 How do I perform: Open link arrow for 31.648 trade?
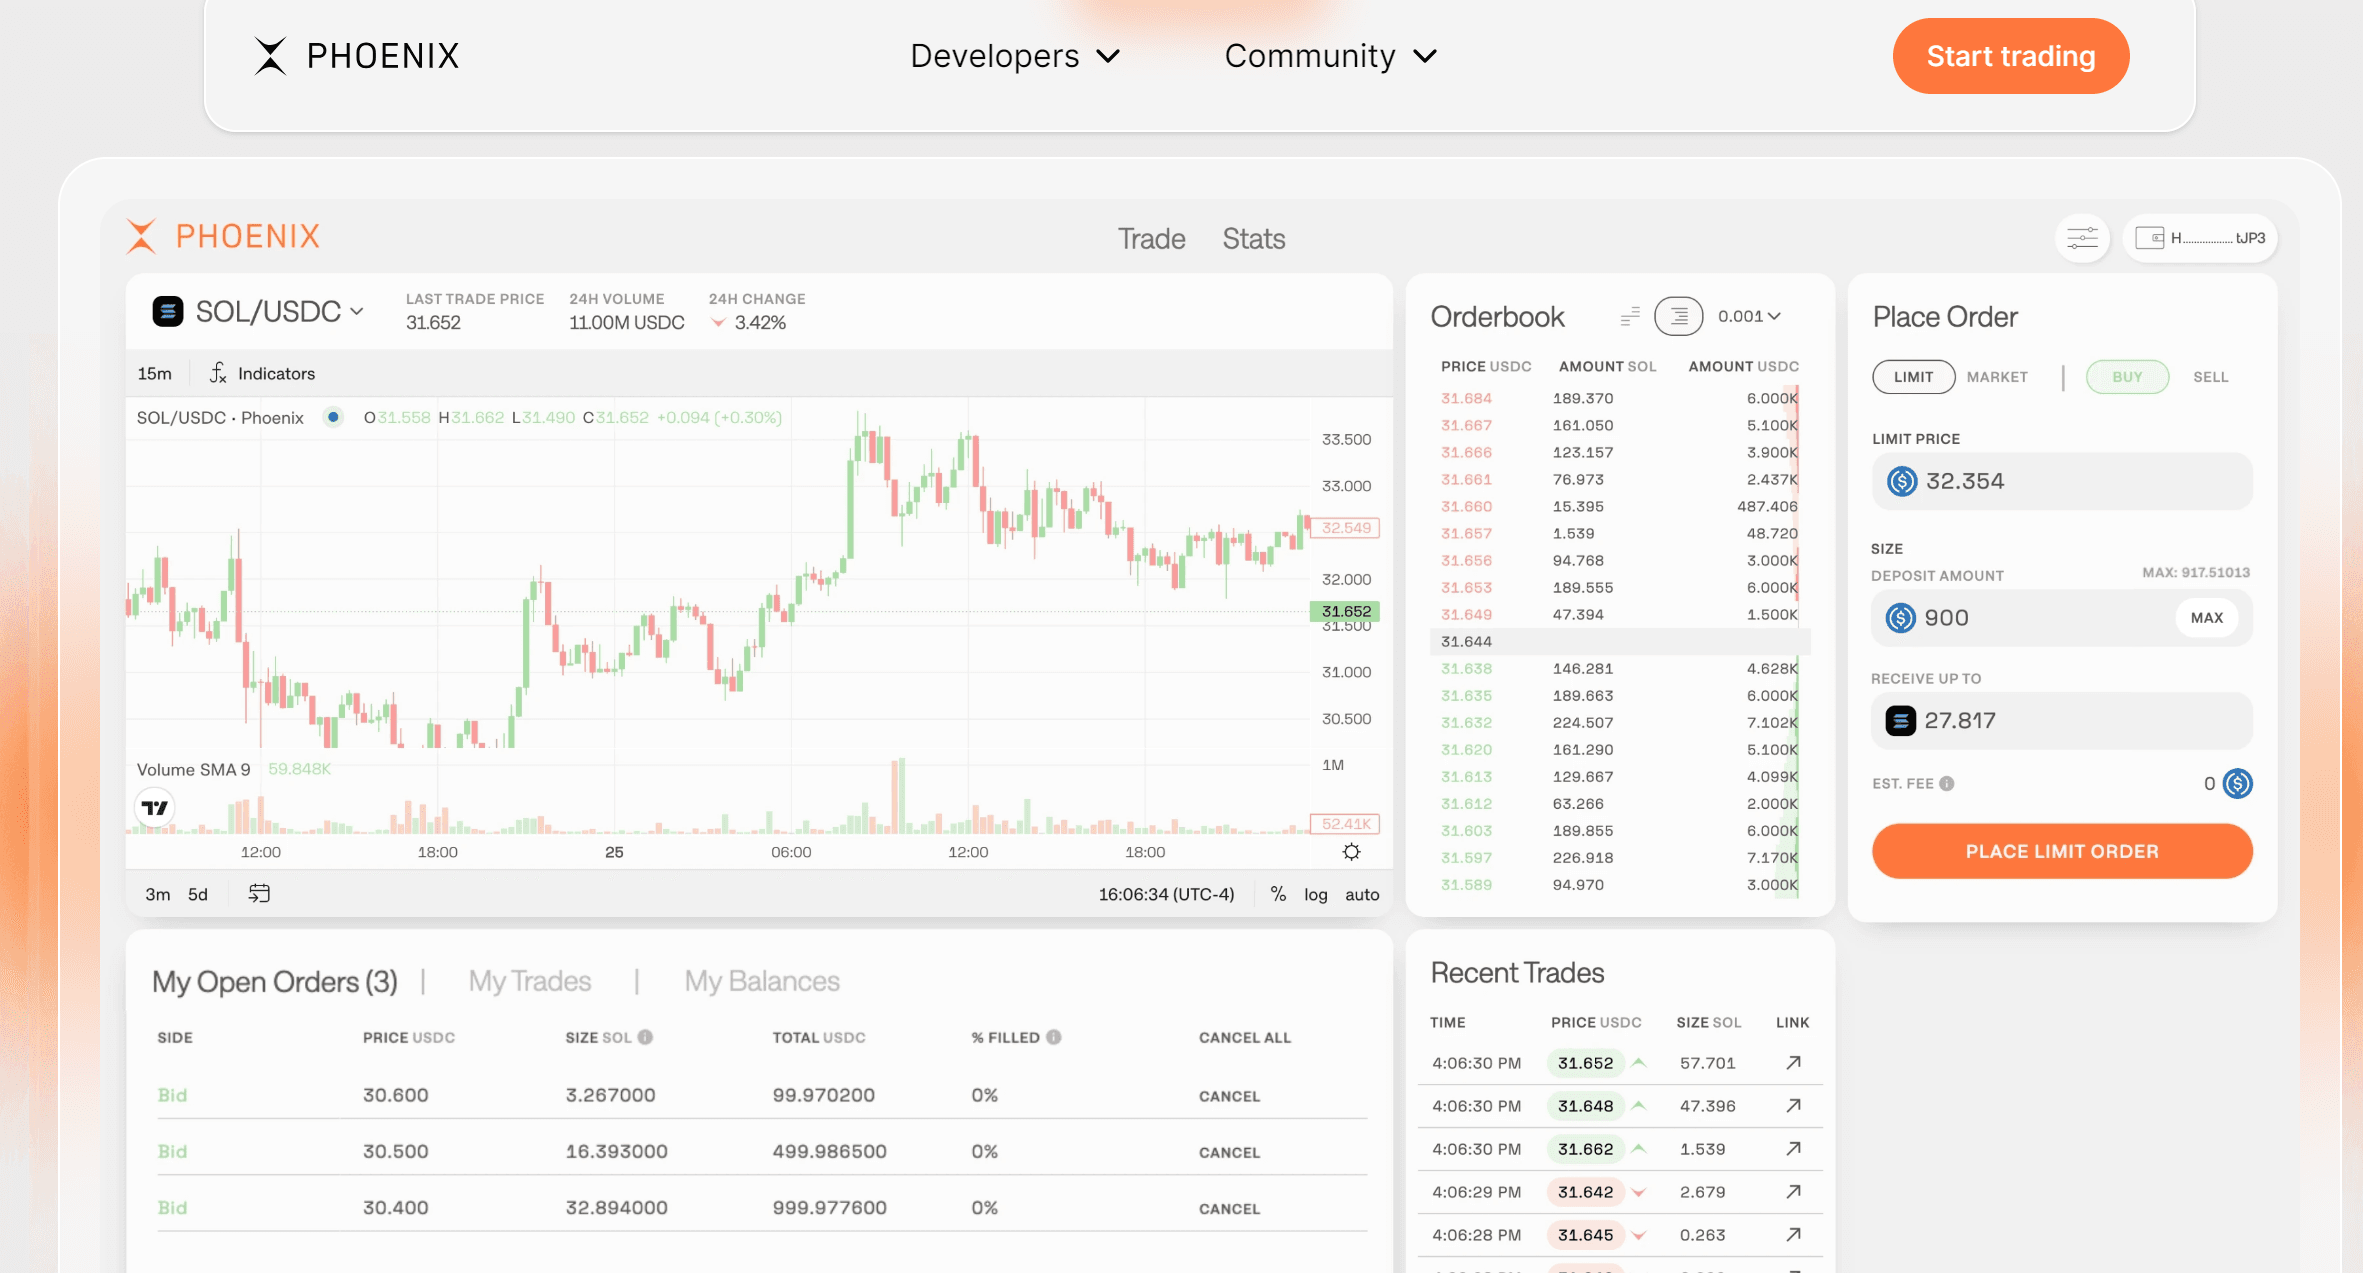[x=1793, y=1105]
